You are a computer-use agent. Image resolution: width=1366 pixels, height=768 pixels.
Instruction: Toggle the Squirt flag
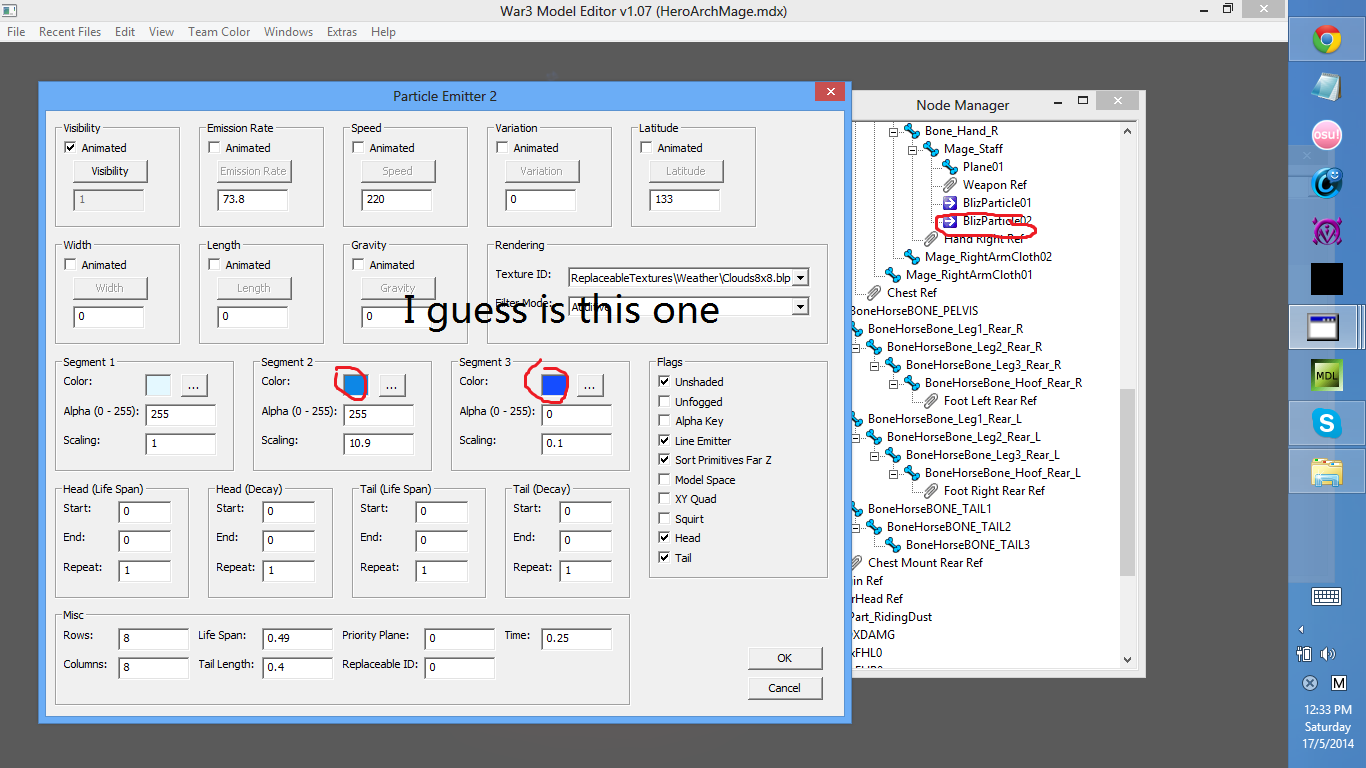pos(664,519)
